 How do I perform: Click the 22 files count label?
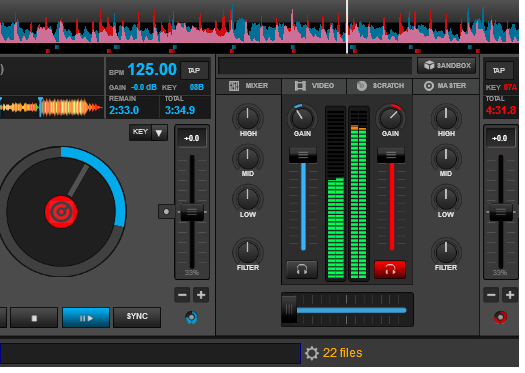[343, 353]
